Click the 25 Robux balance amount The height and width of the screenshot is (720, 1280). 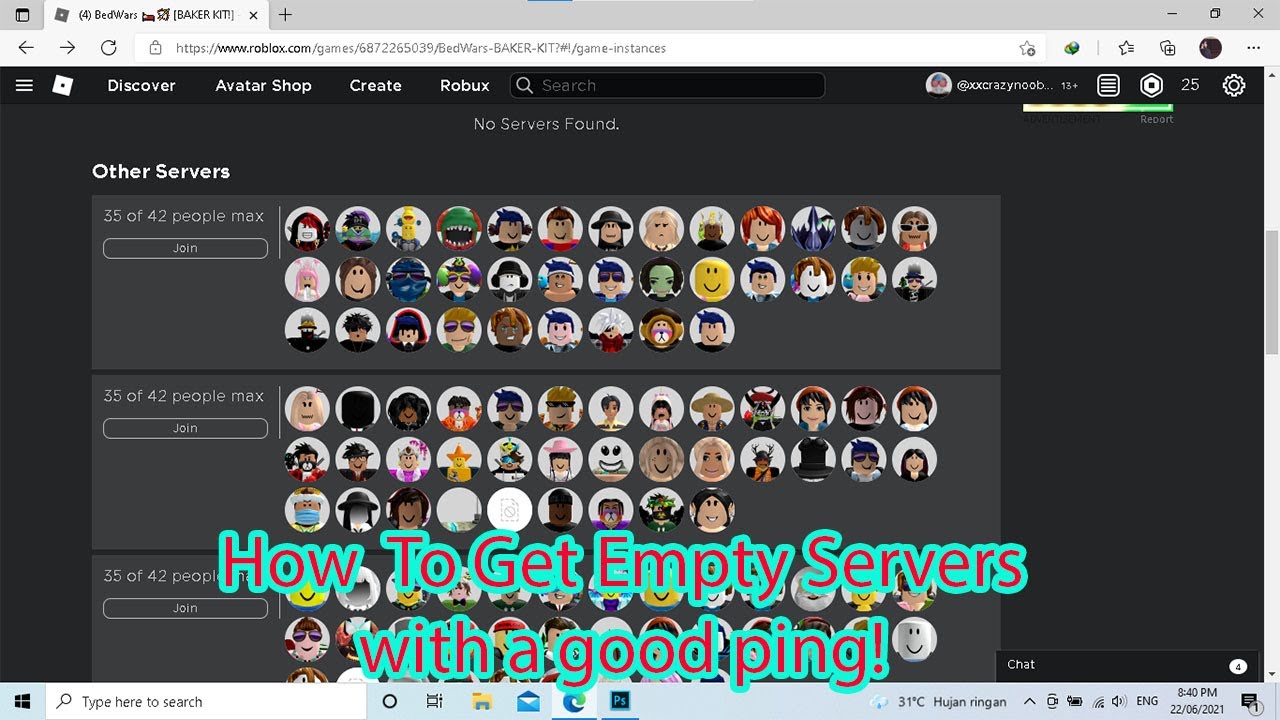pos(1190,85)
